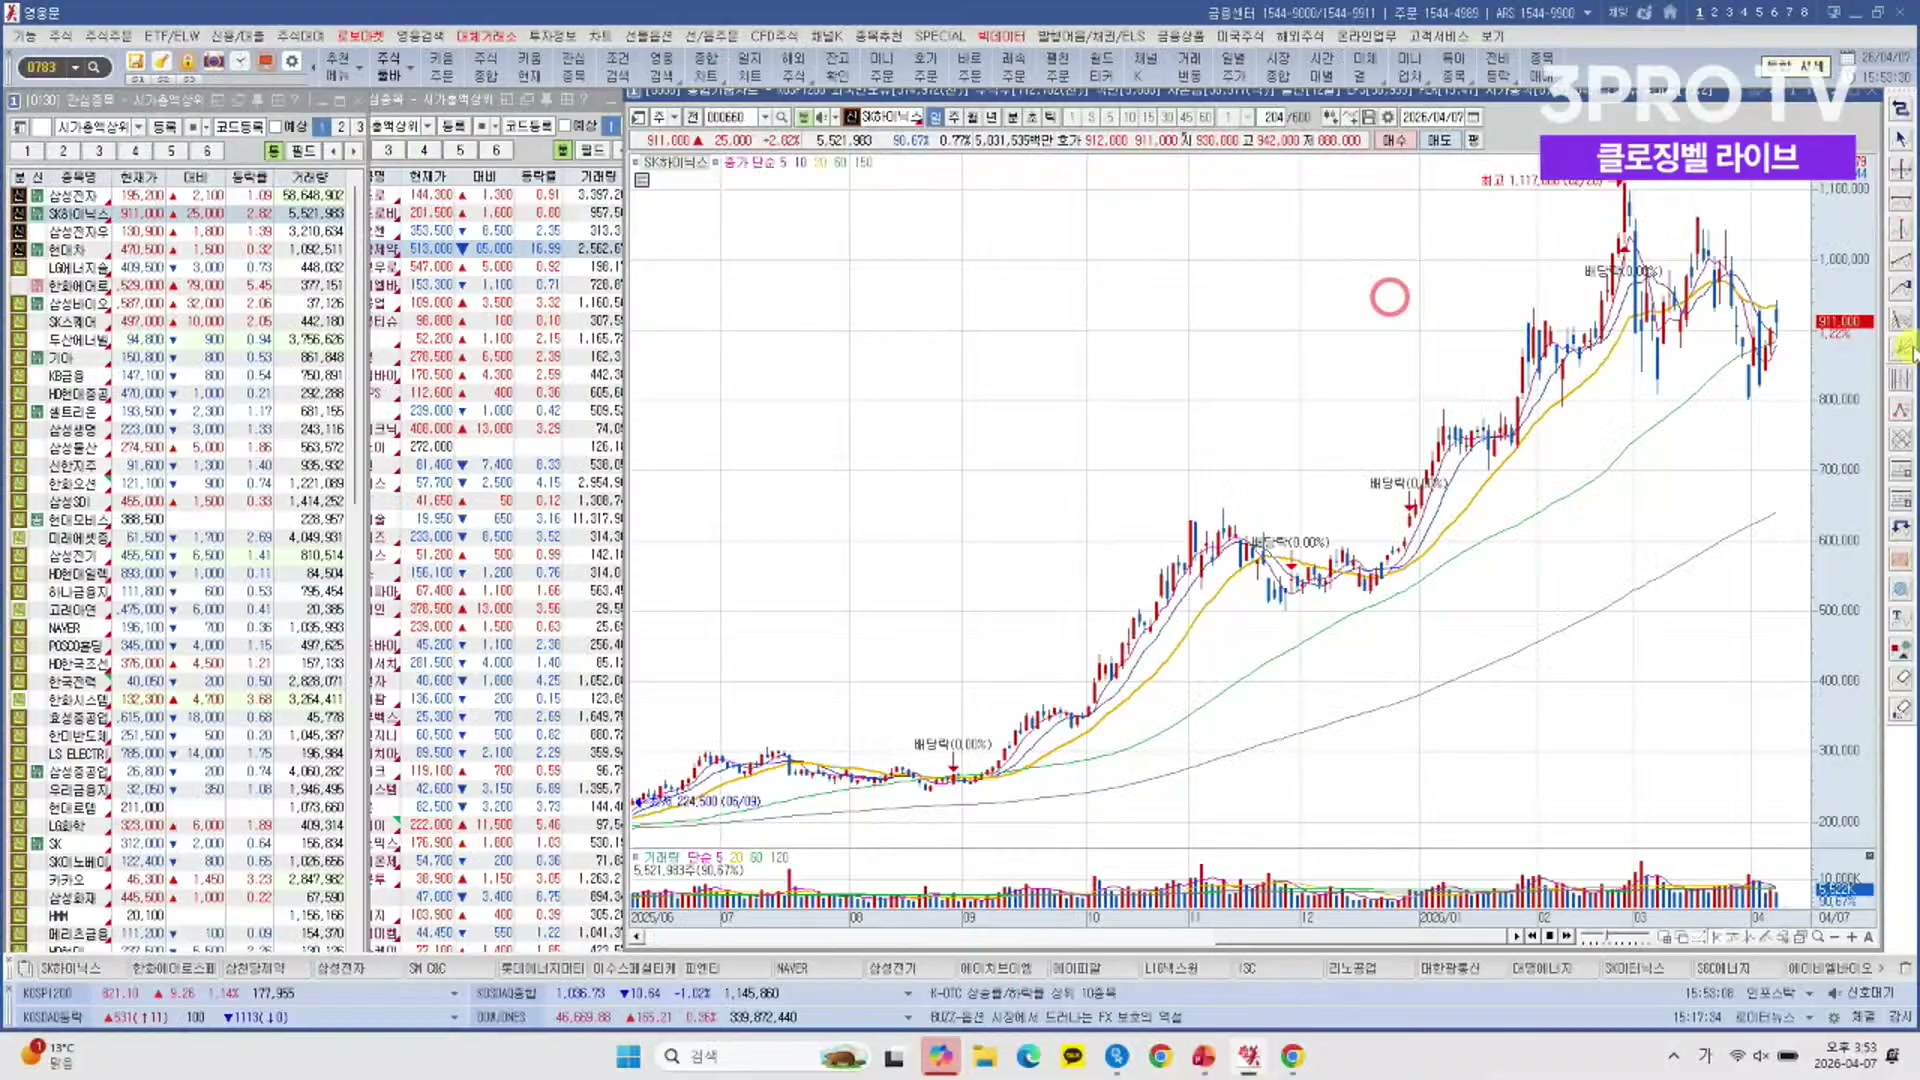The width and height of the screenshot is (1920, 1080).
Task: Open settings gear icon in top toolbar
Action: 292,62
